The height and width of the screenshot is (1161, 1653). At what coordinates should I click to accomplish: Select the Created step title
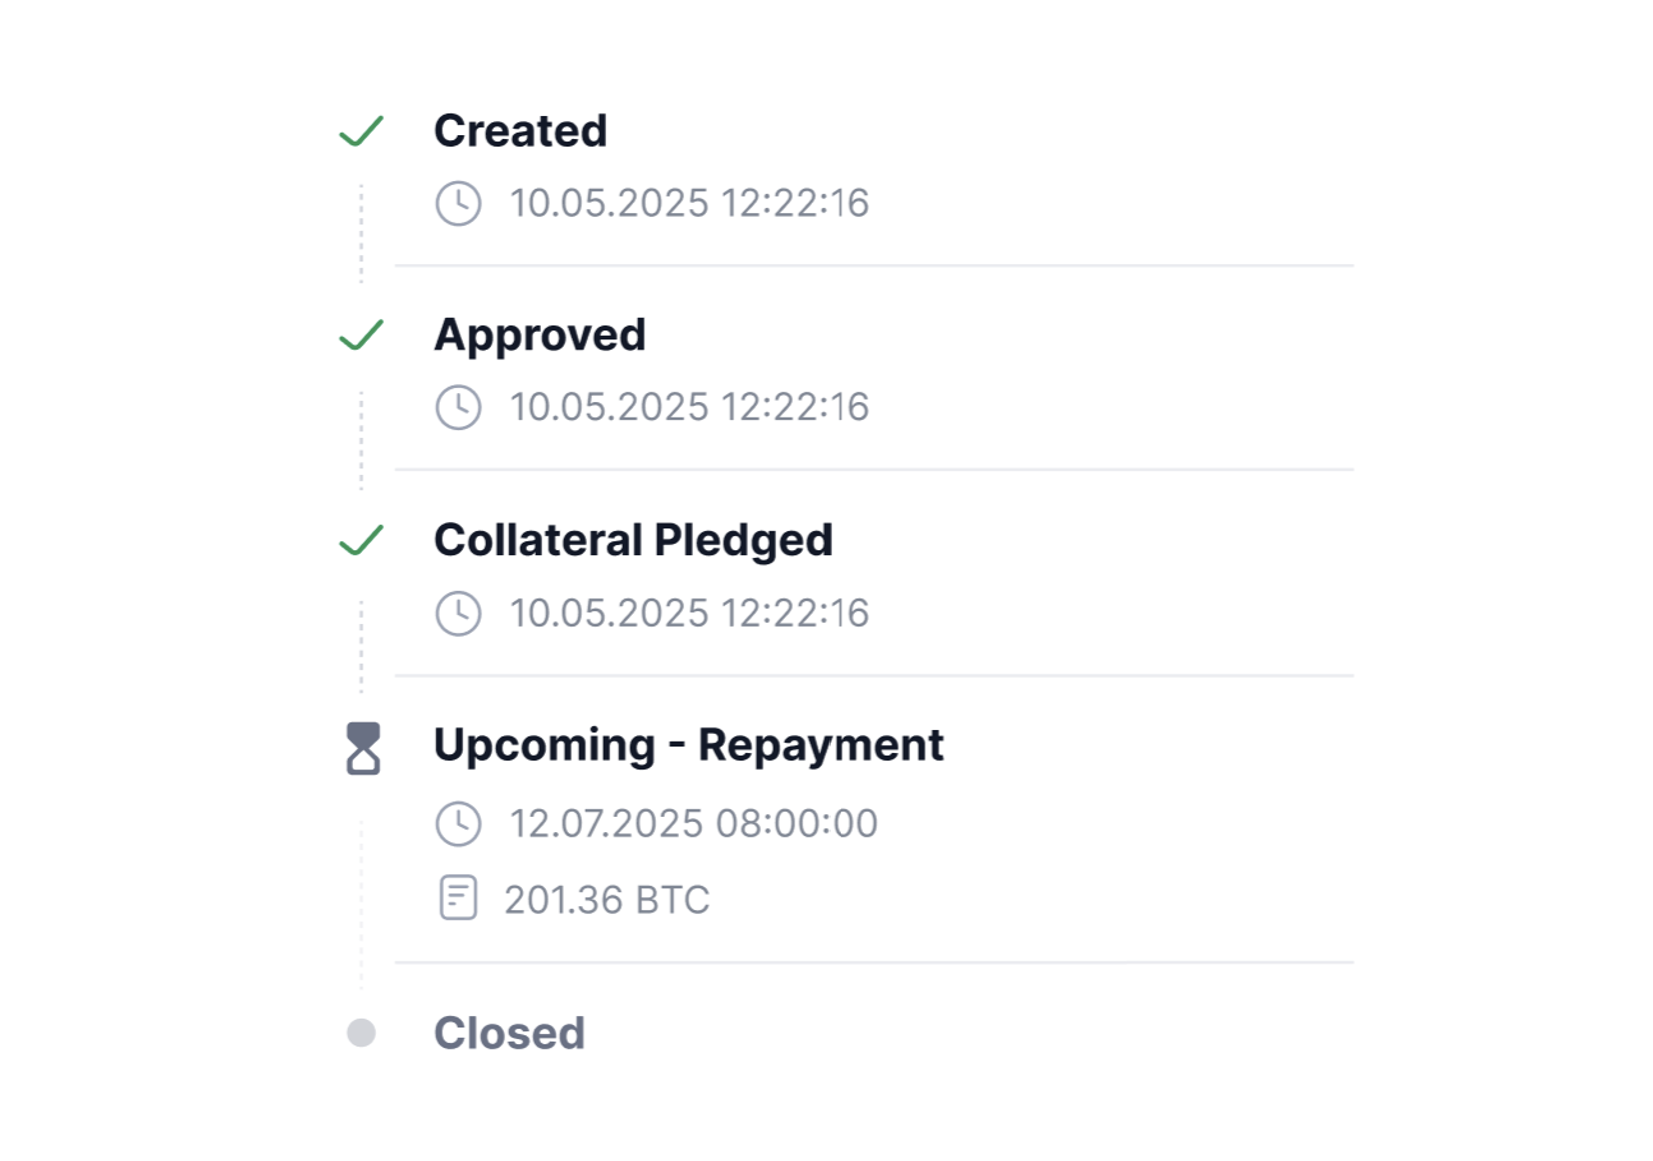[520, 131]
